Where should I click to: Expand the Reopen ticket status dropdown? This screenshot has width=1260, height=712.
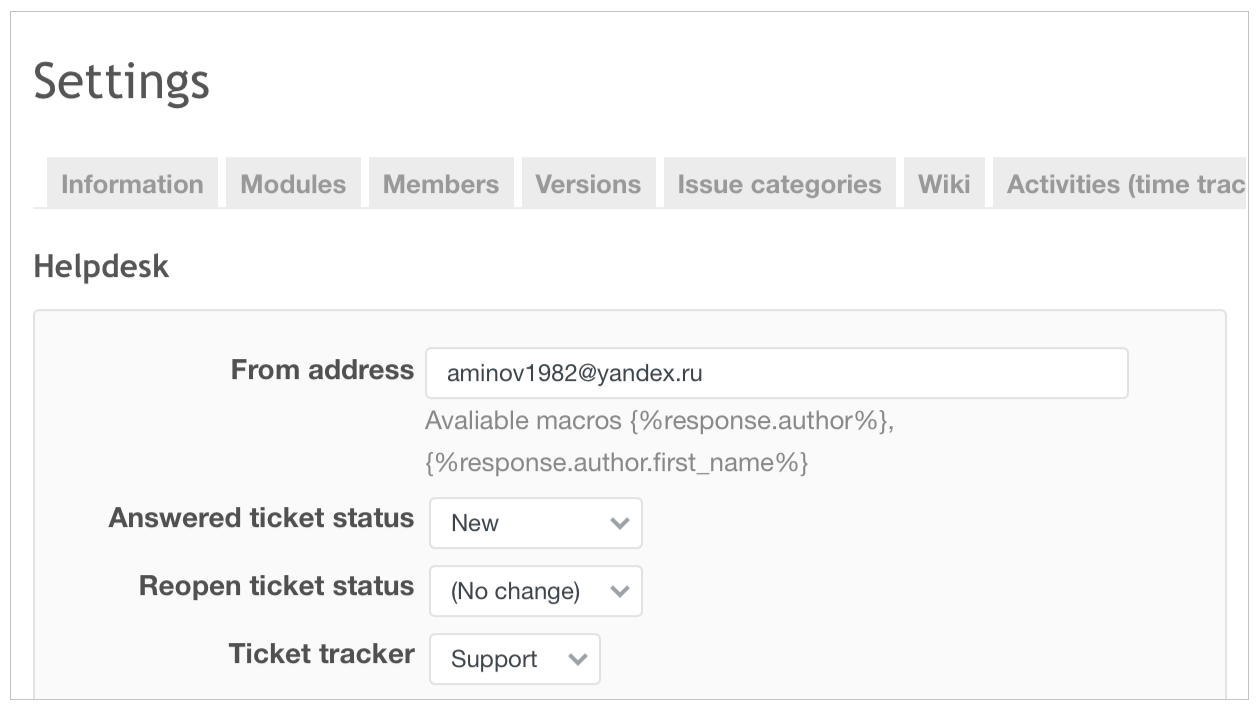point(535,590)
